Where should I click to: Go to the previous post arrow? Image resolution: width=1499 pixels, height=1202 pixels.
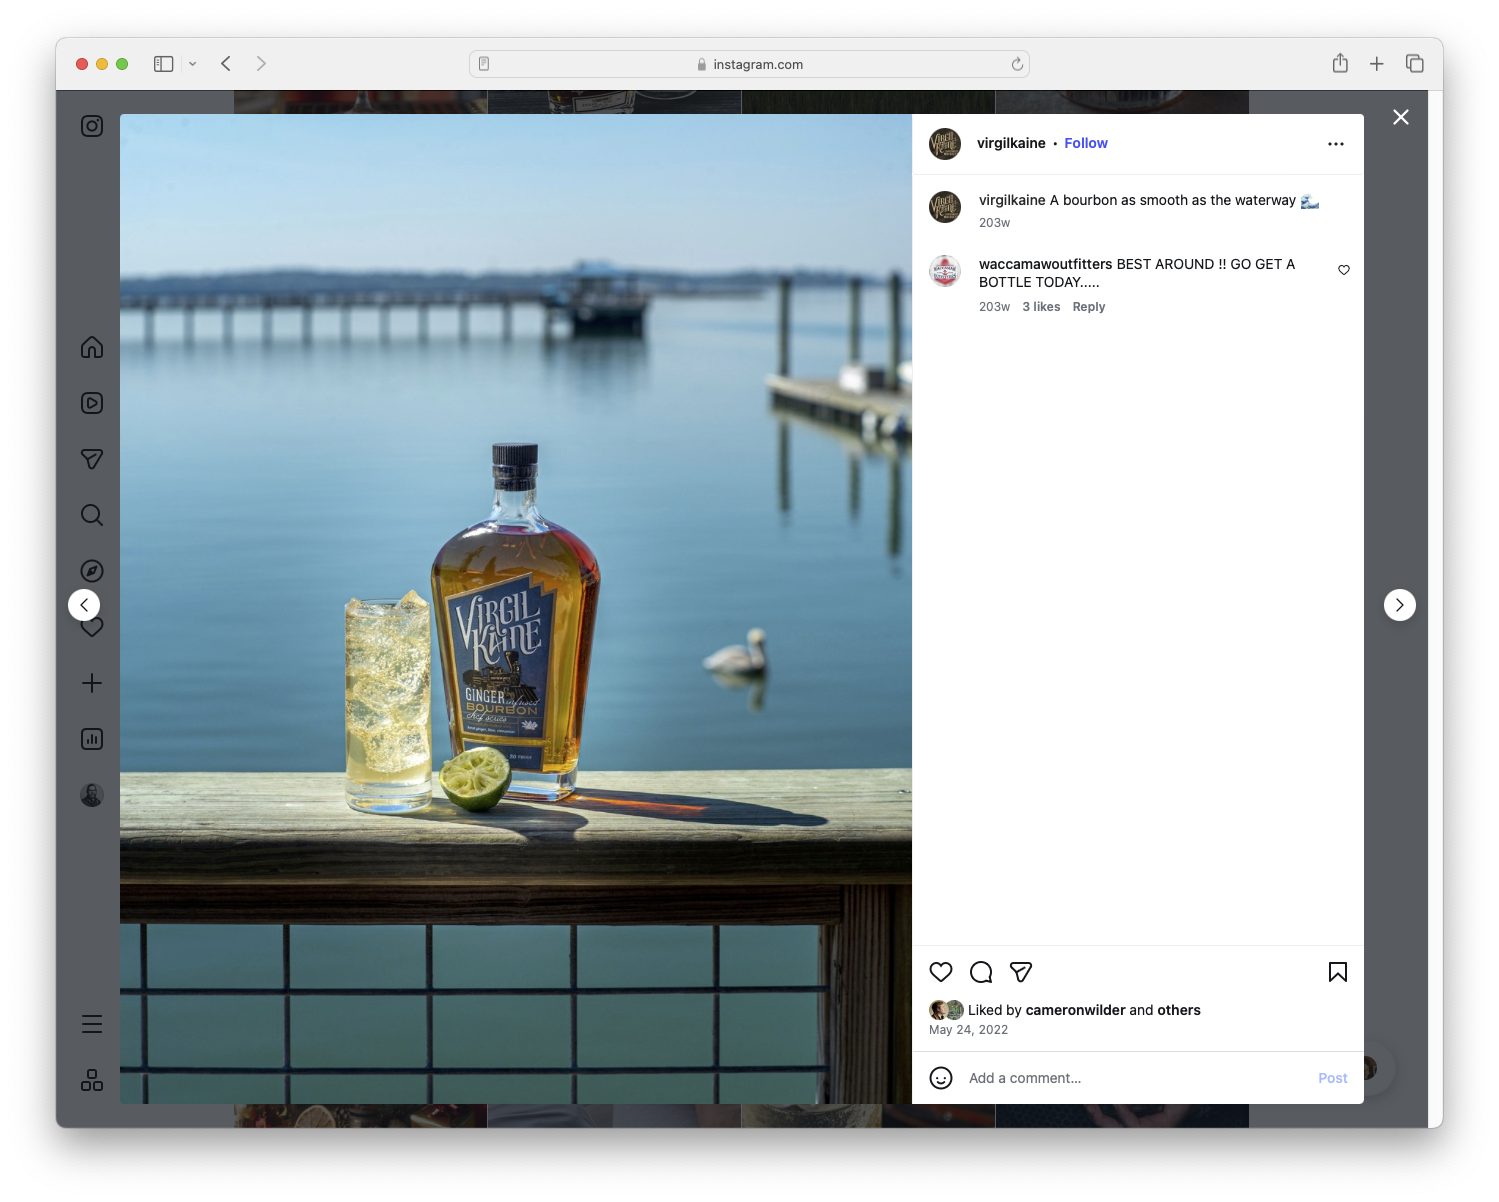(84, 605)
